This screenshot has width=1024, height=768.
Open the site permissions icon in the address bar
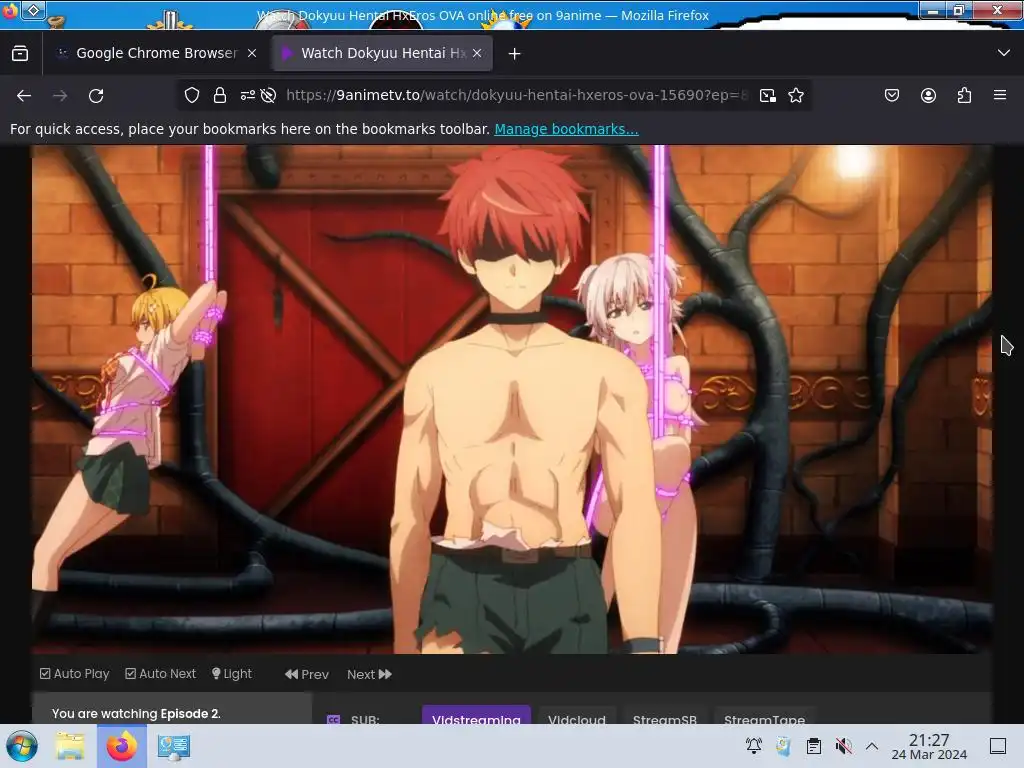point(248,95)
